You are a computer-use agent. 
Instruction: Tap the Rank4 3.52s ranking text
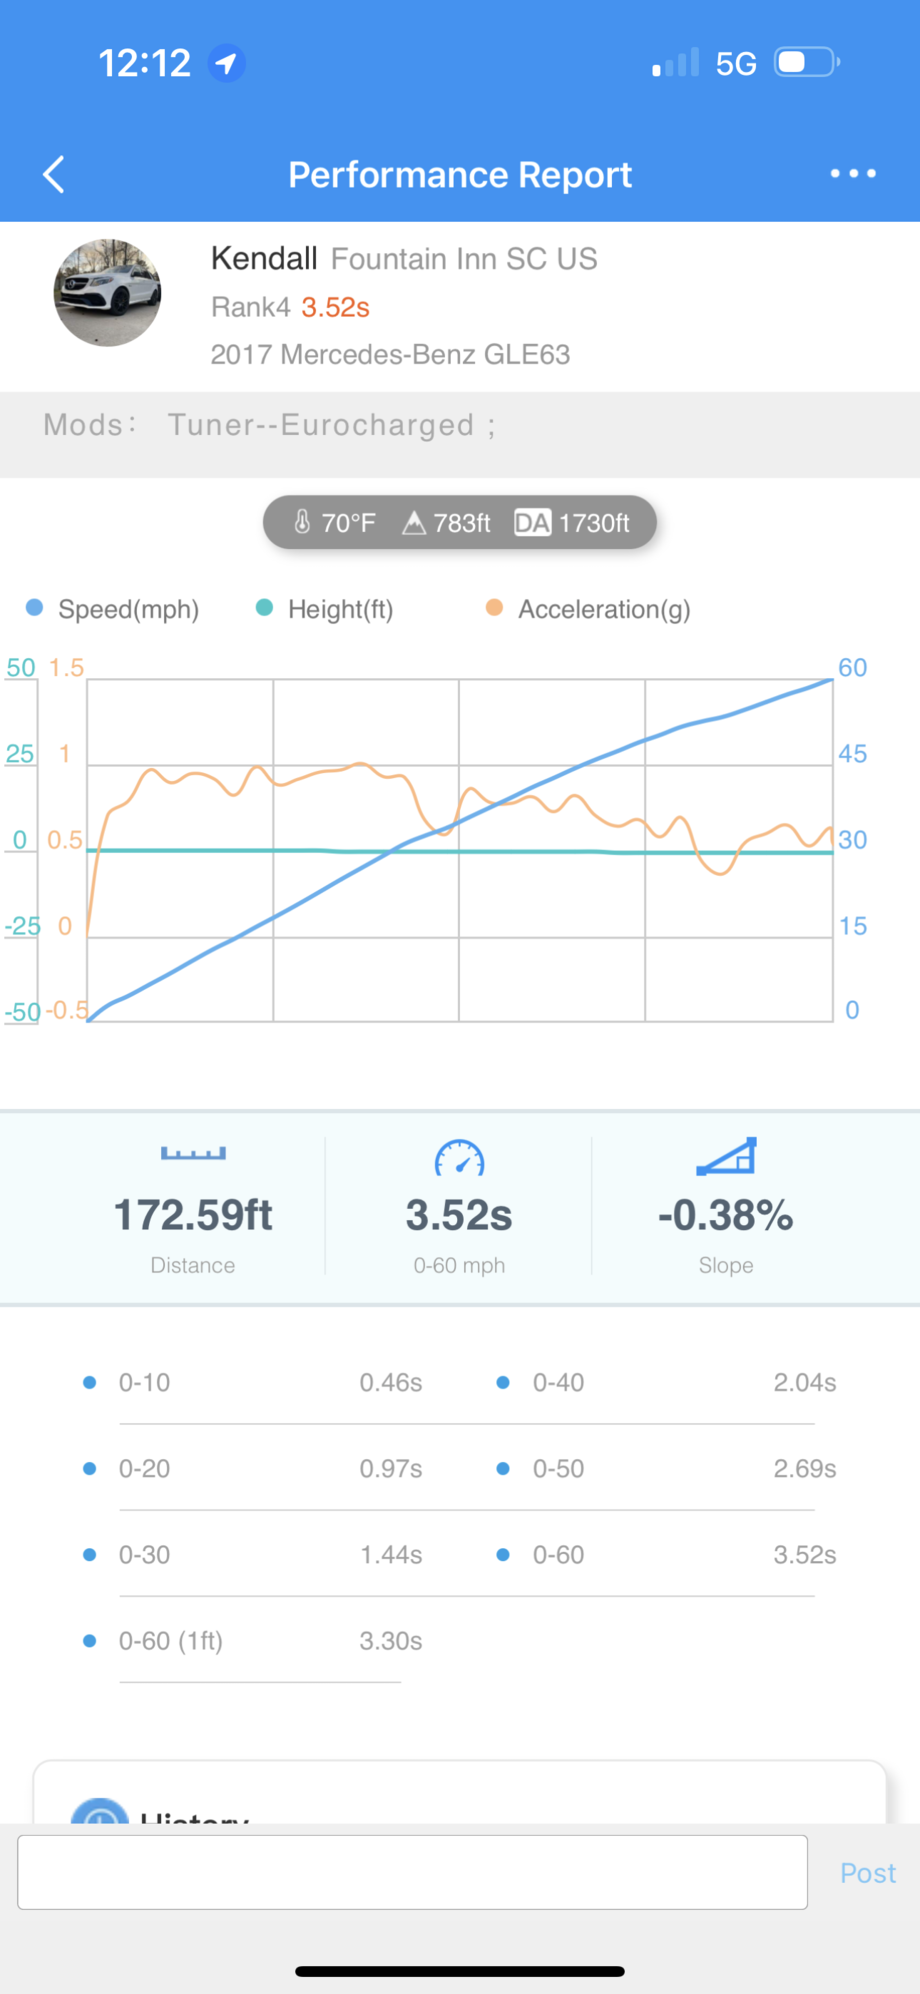[290, 307]
